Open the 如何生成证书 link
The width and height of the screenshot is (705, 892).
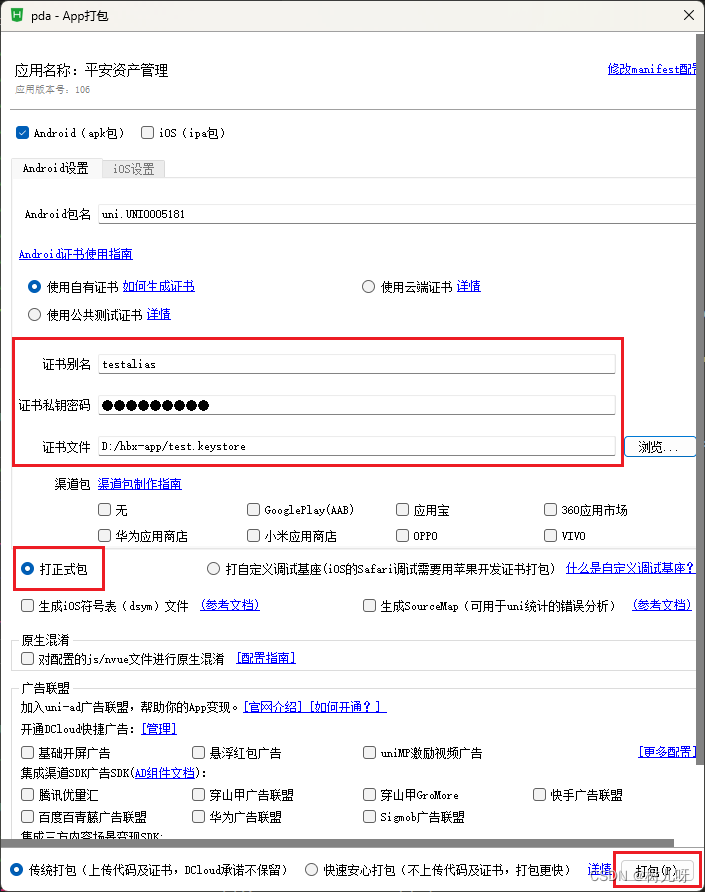tap(159, 286)
